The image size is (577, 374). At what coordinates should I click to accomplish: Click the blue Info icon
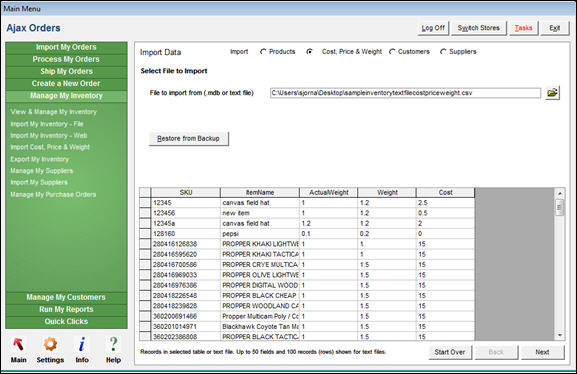[x=82, y=345]
